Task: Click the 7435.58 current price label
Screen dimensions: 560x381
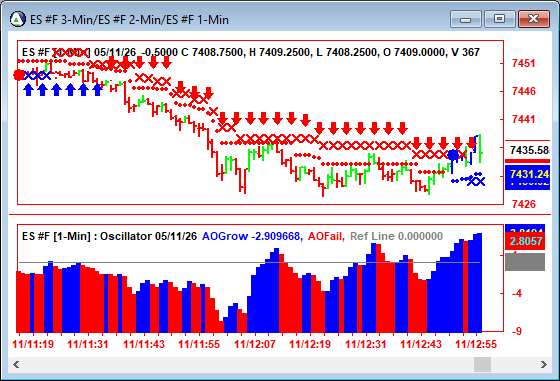Action: [529, 150]
